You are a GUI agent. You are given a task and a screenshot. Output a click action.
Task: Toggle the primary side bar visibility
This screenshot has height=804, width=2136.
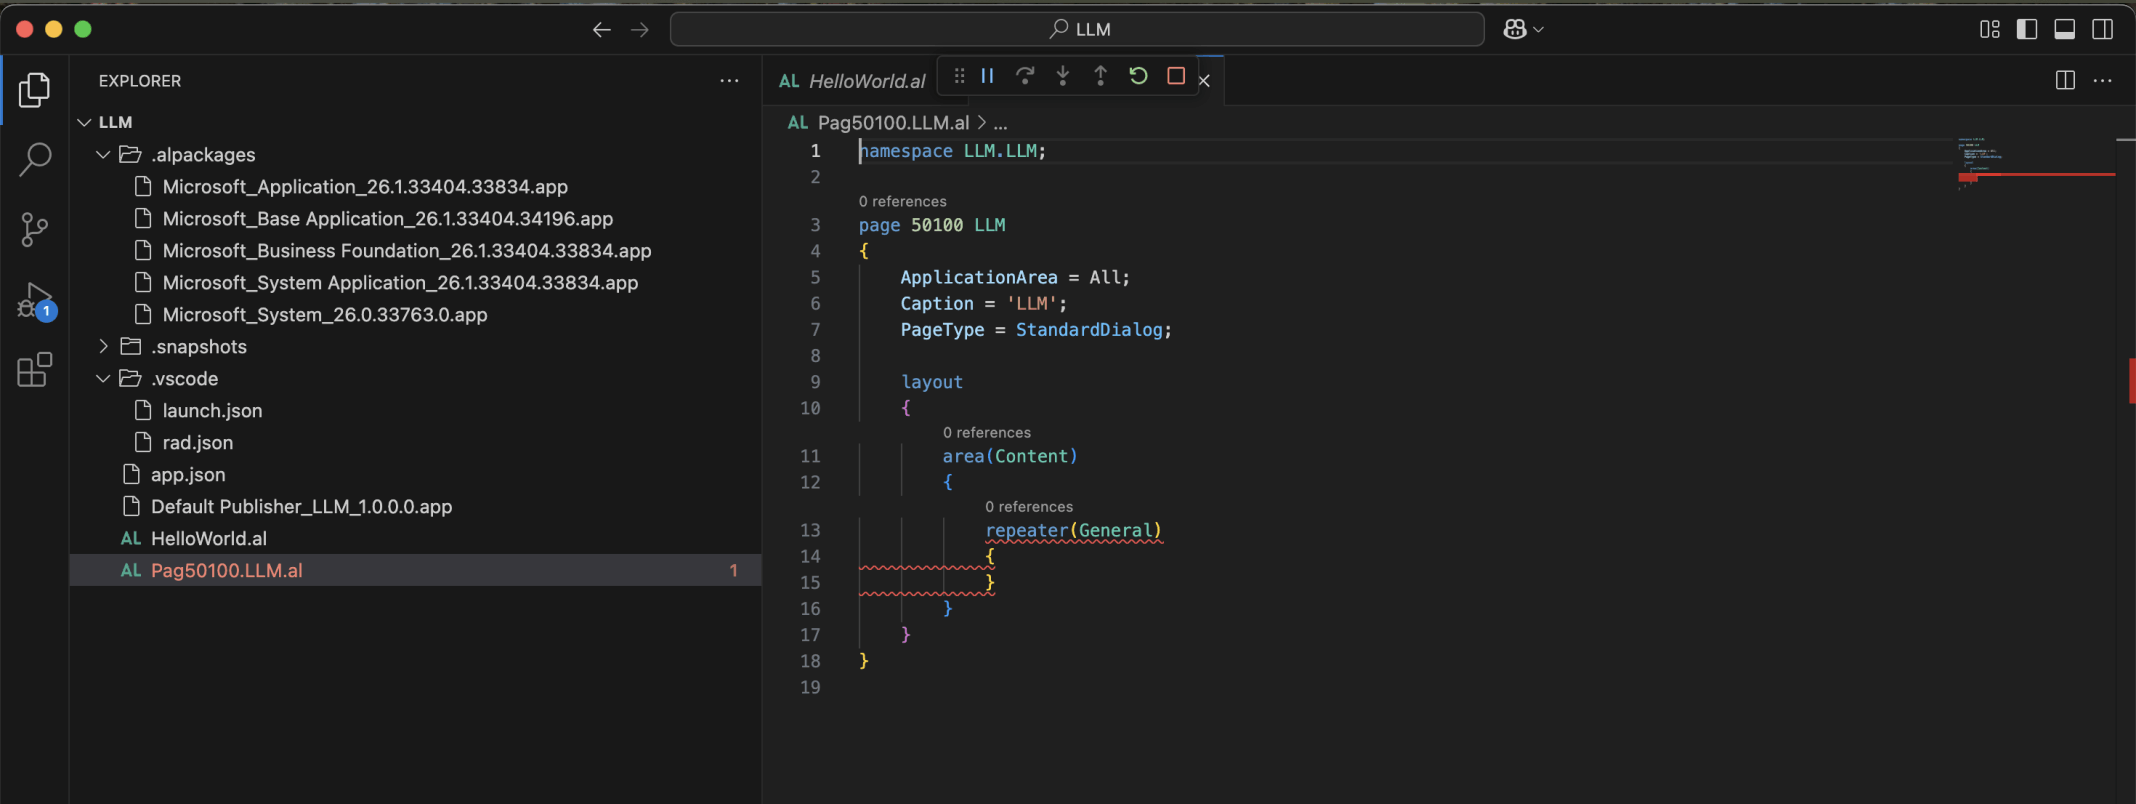(x=2027, y=29)
